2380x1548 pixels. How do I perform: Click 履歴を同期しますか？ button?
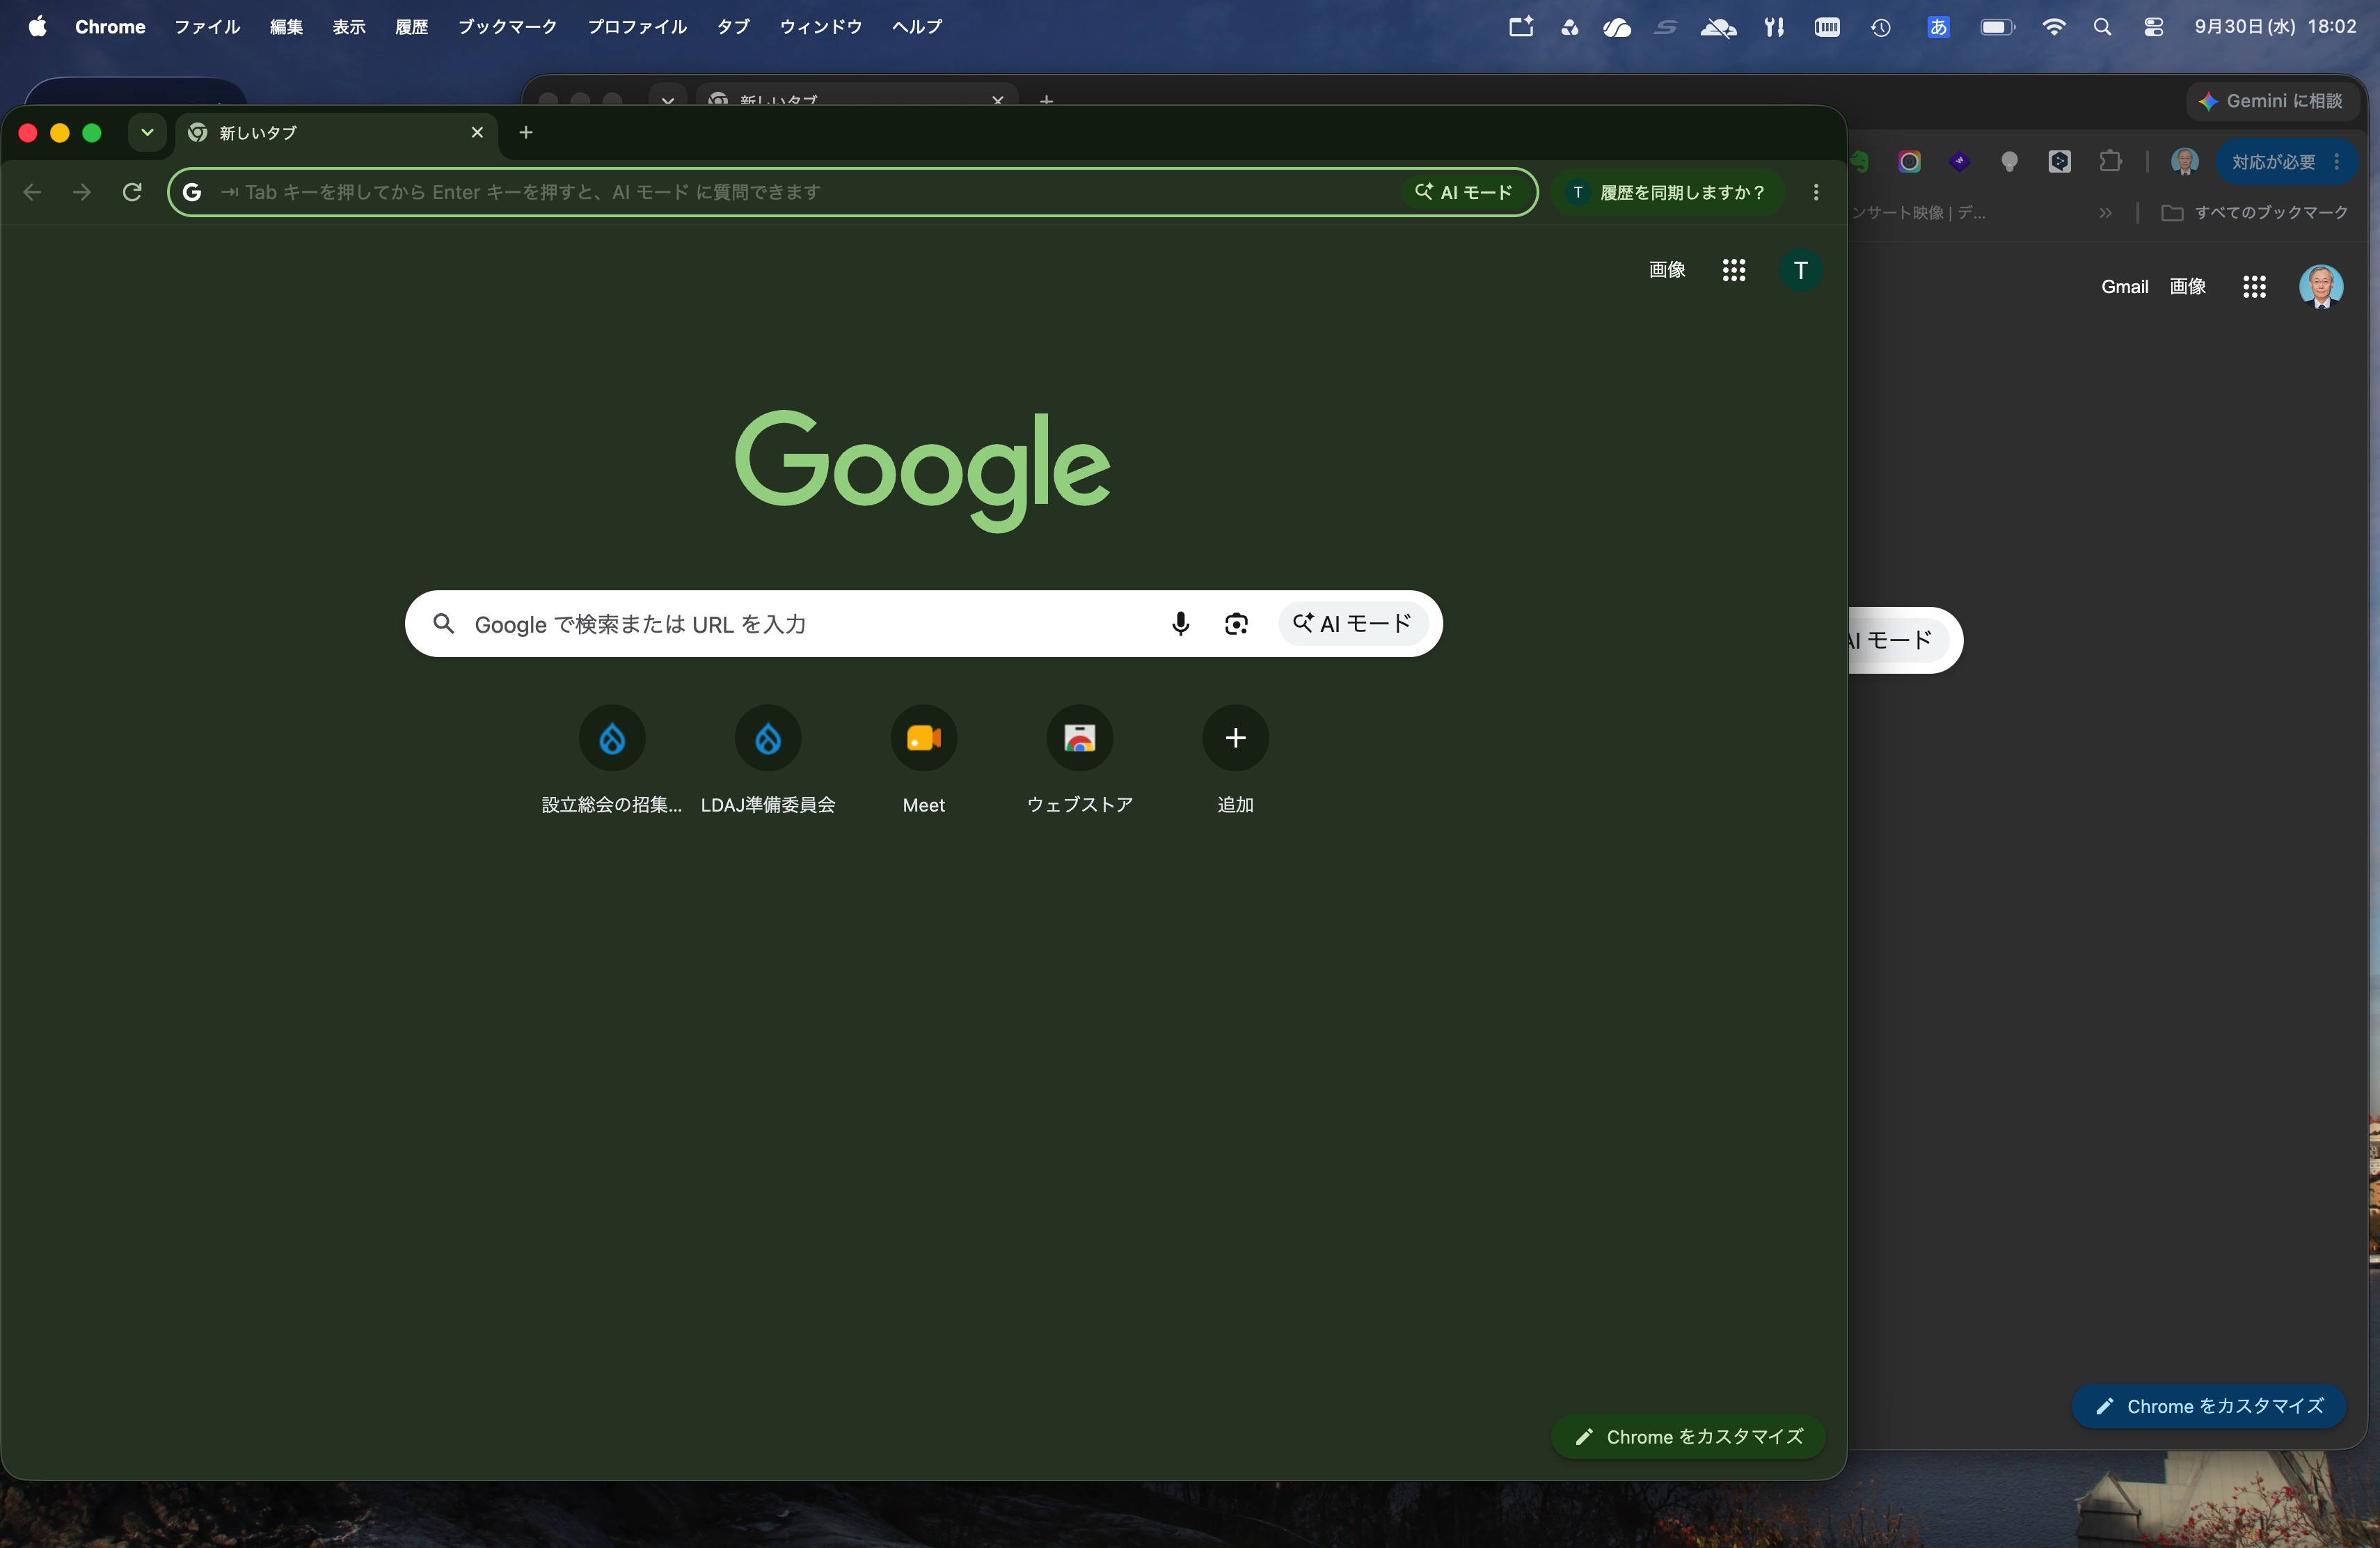click(x=1668, y=192)
